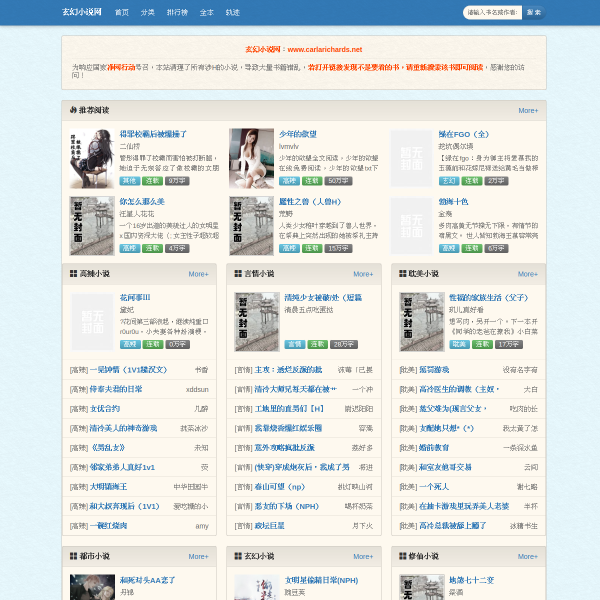Open the title link 花间事III
Screen dimensions: 600x600
coord(135,298)
